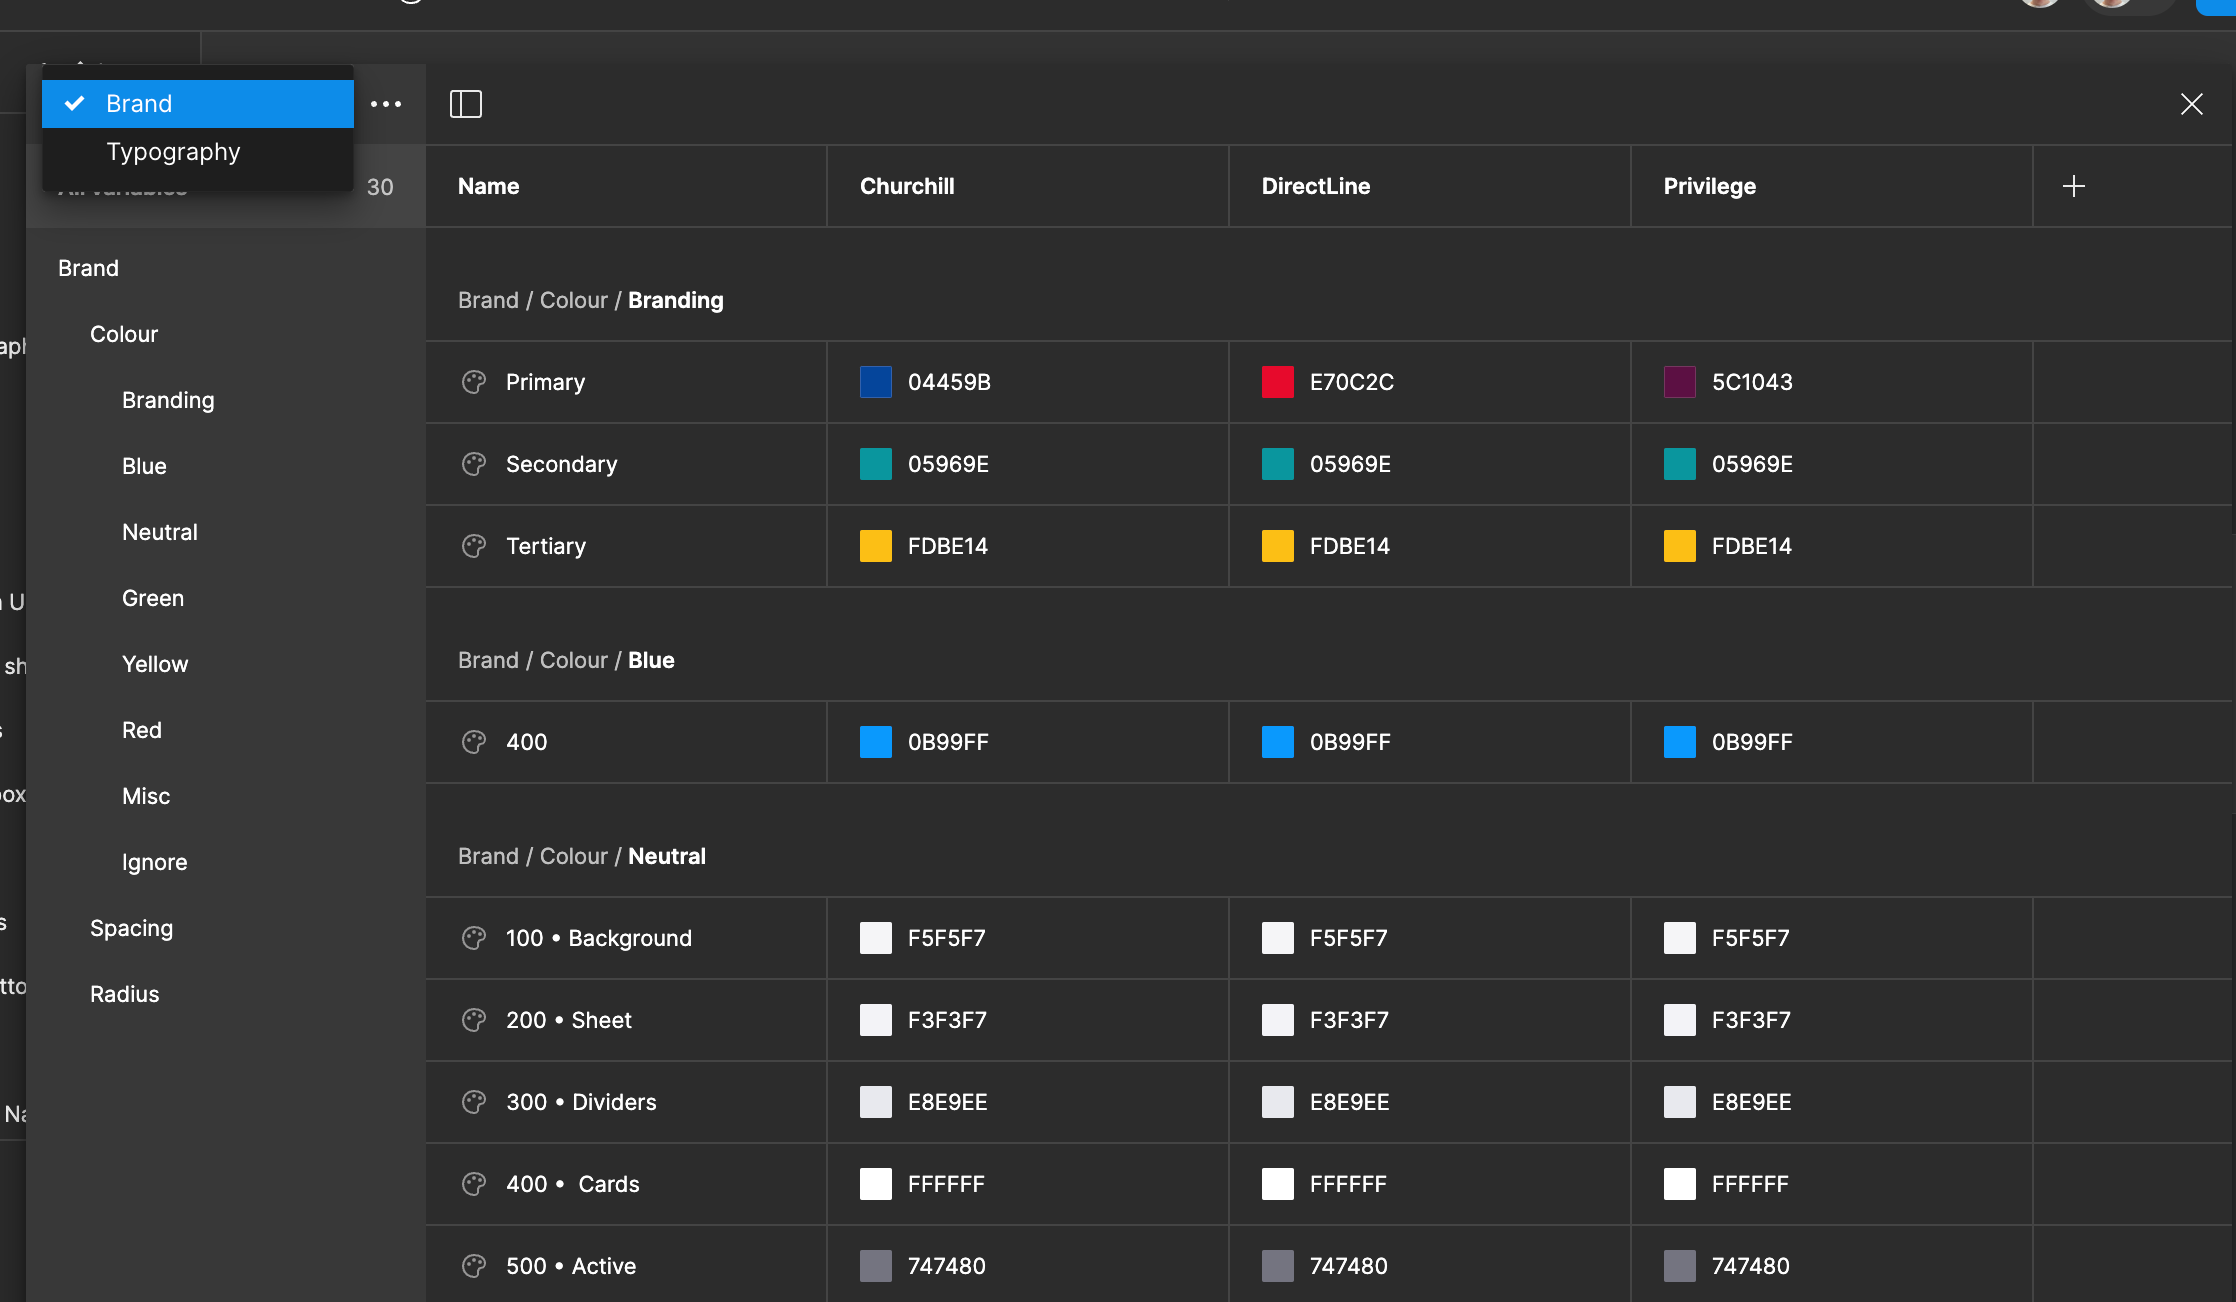Toggle the sidebar panel icon
Viewport: 2236px width, 1302px height.
click(x=466, y=104)
